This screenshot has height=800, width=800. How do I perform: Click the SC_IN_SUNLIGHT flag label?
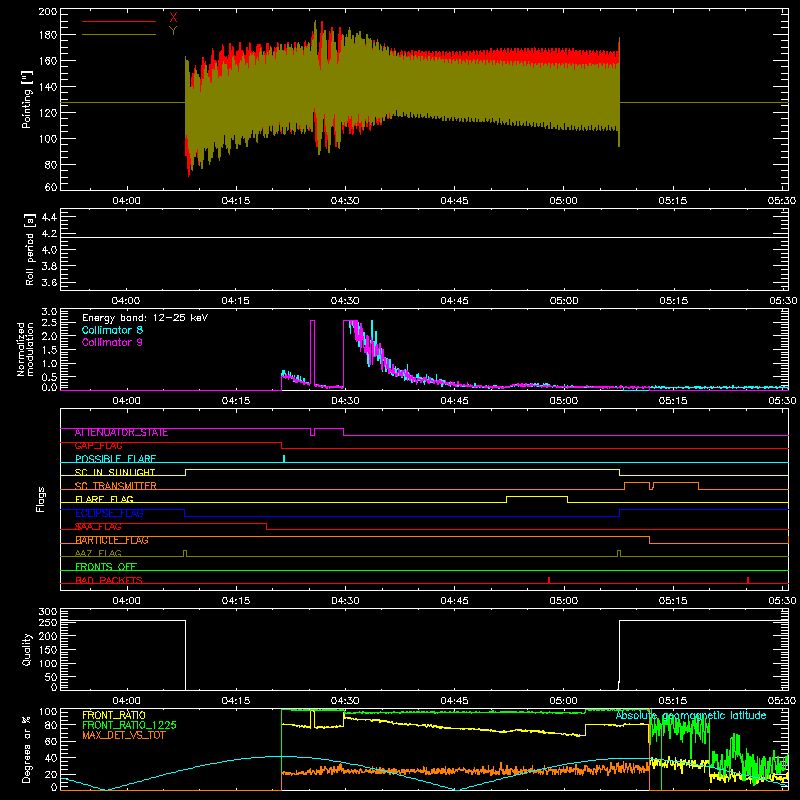coord(115,472)
